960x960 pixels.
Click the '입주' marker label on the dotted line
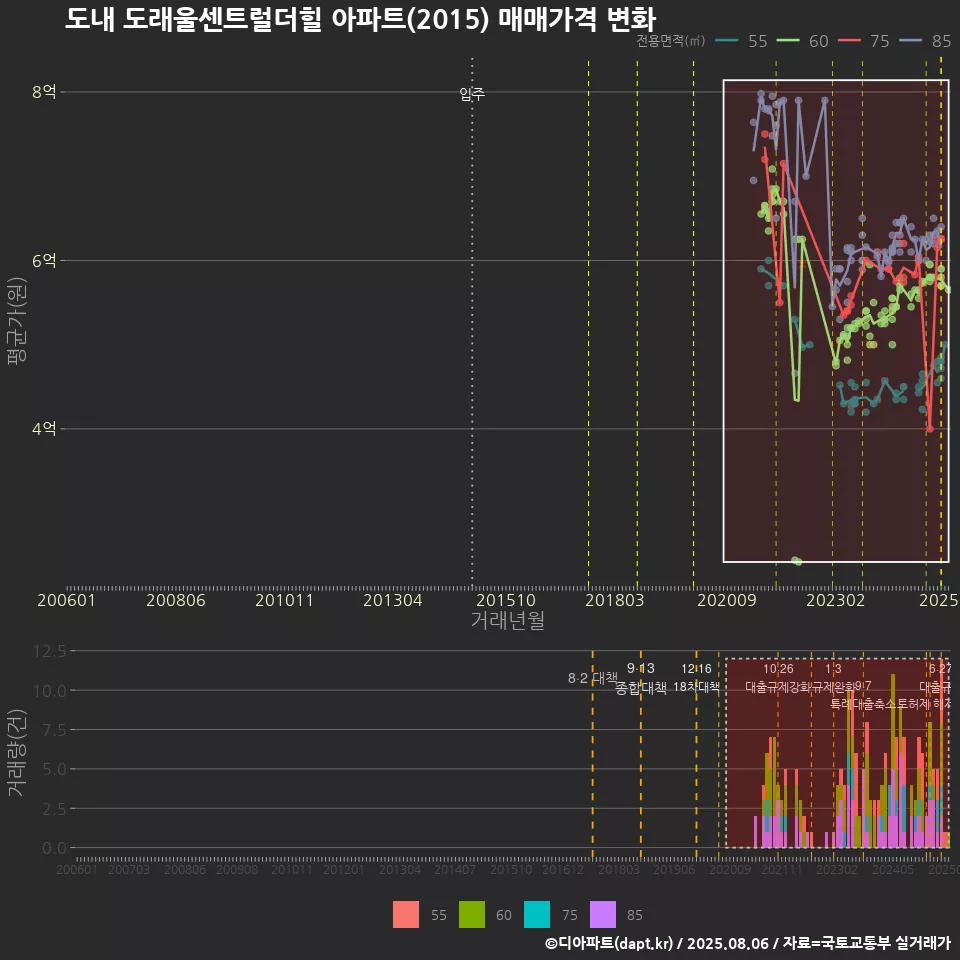pos(472,94)
